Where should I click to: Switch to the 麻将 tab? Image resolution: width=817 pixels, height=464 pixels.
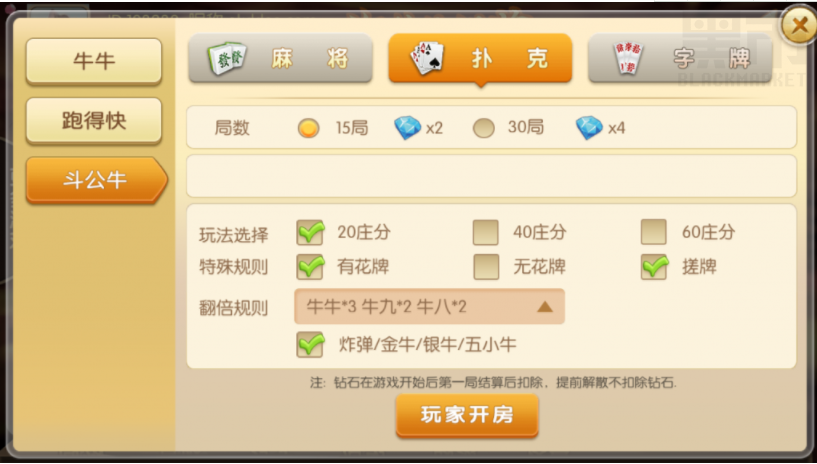(280, 58)
